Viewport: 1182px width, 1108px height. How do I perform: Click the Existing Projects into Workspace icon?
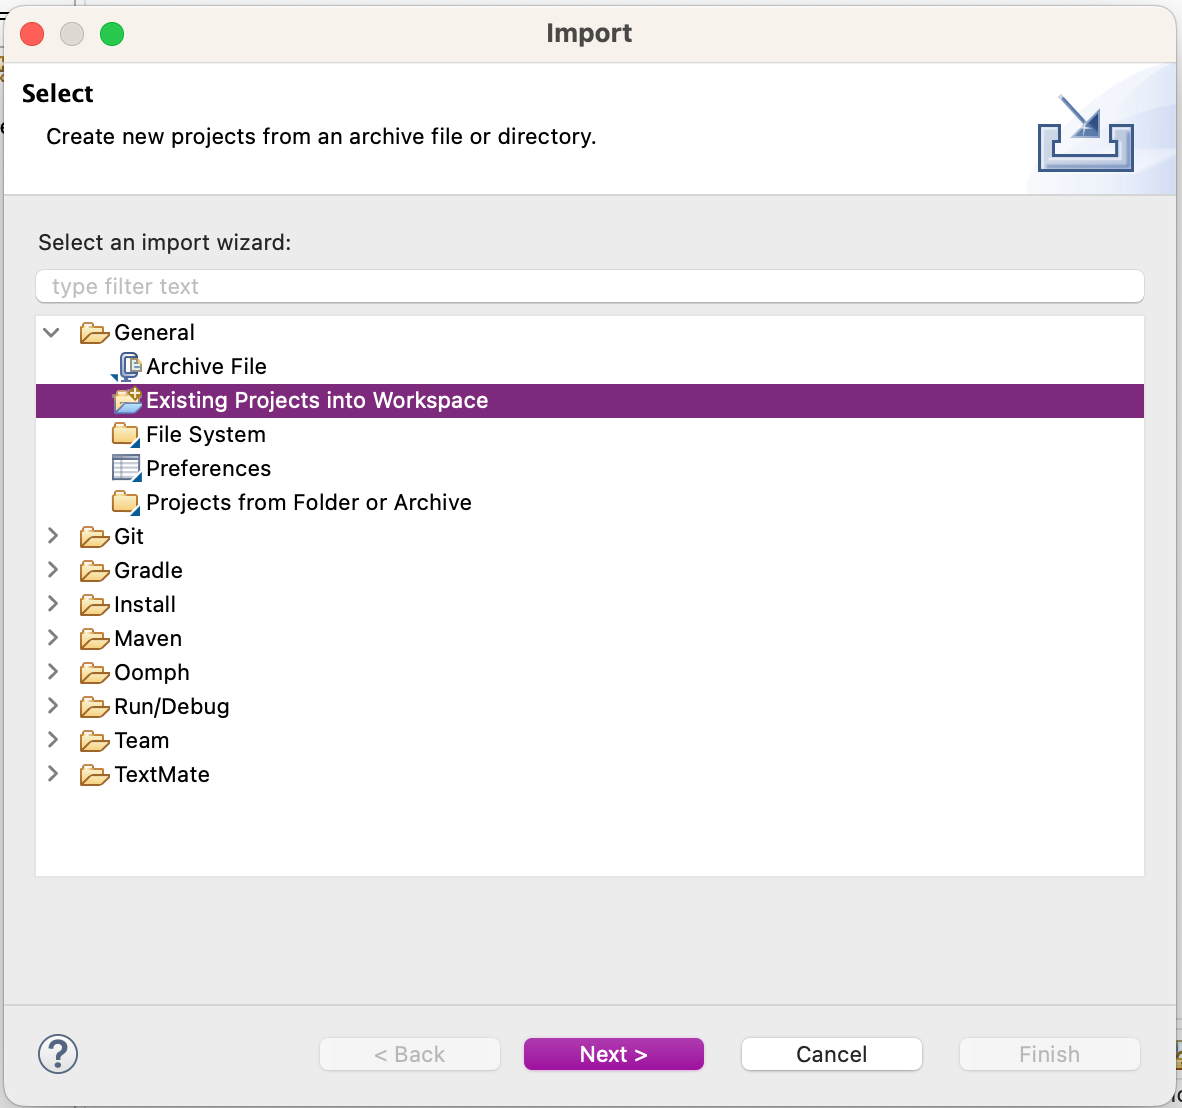128,401
